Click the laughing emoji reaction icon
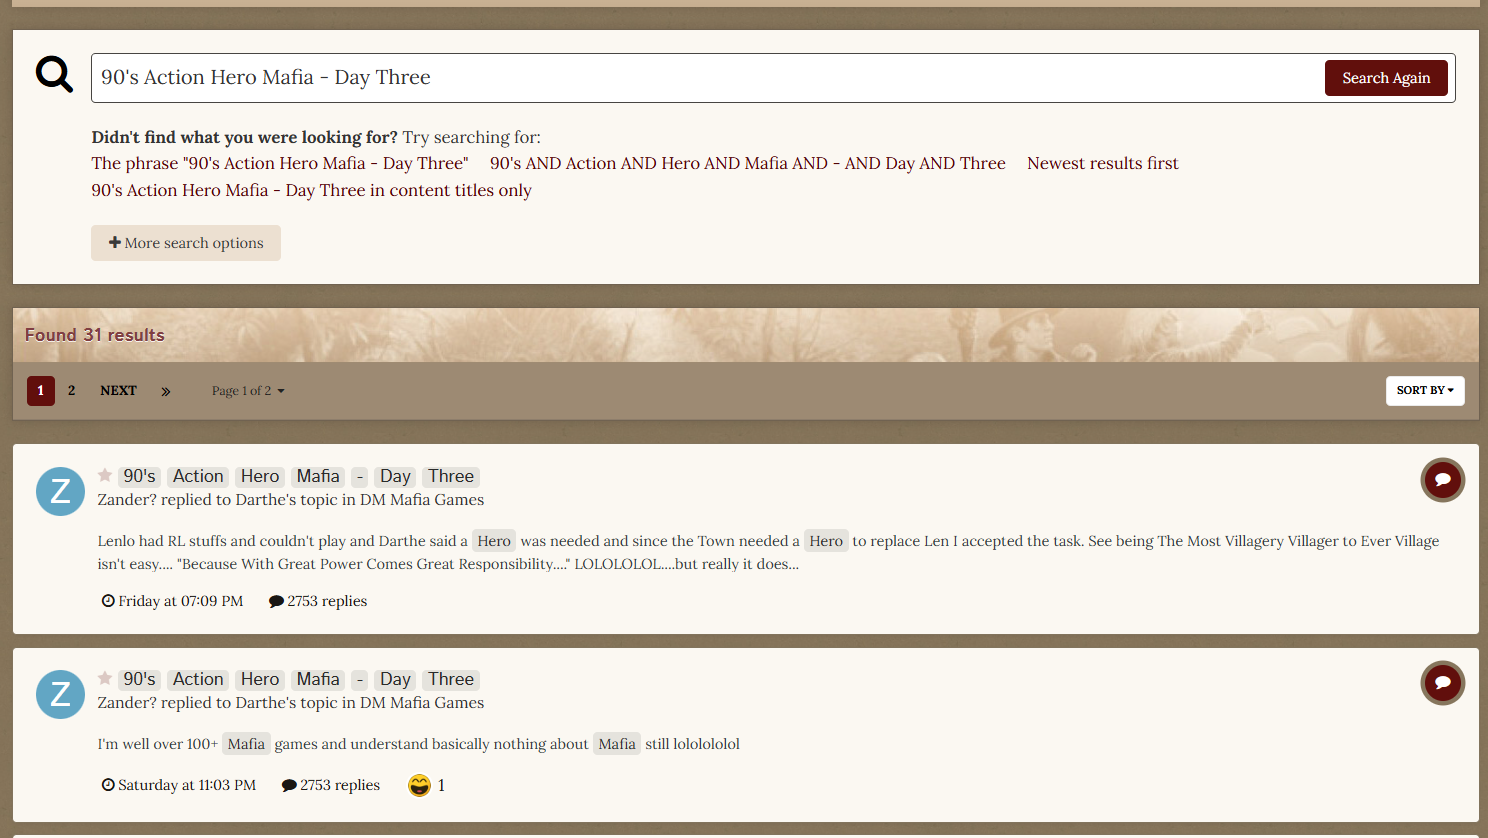This screenshot has height=838, width=1488. [419, 786]
